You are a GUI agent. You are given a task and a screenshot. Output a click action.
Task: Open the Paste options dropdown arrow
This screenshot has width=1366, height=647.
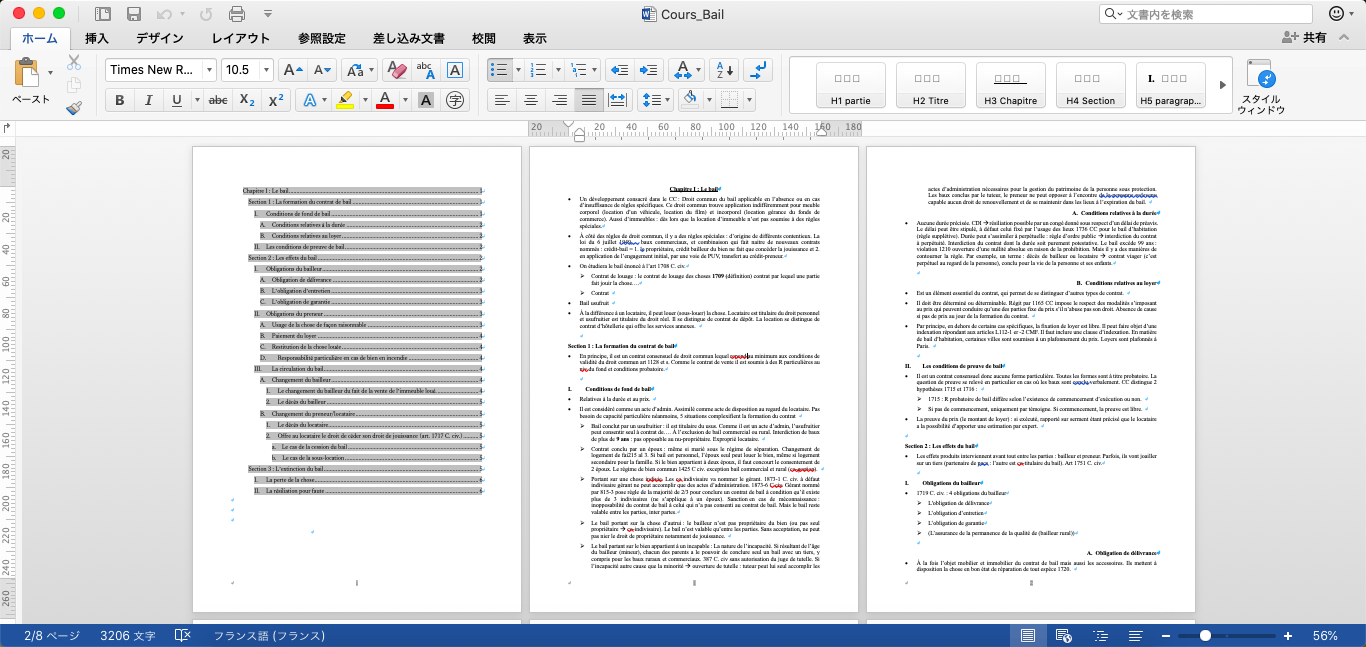(x=50, y=72)
